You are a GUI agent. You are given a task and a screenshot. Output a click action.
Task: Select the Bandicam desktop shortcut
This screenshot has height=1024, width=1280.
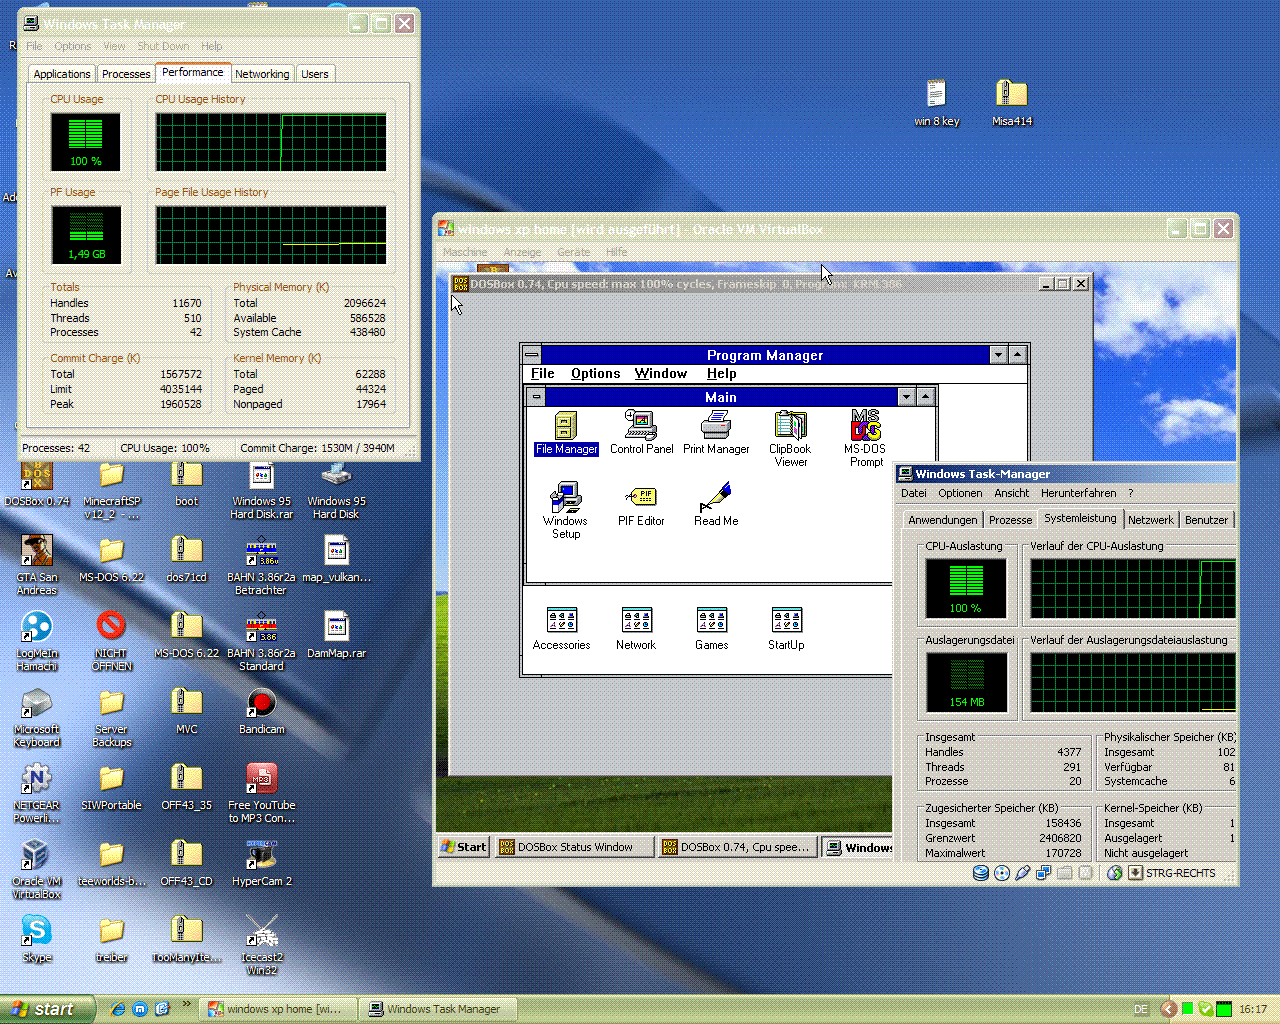pyautogui.click(x=262, y=711)
